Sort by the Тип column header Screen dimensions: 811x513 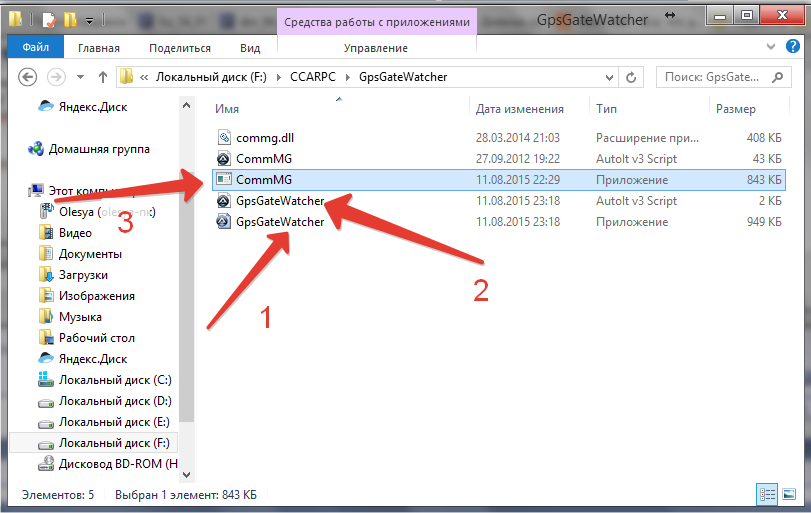pos(606,109)
